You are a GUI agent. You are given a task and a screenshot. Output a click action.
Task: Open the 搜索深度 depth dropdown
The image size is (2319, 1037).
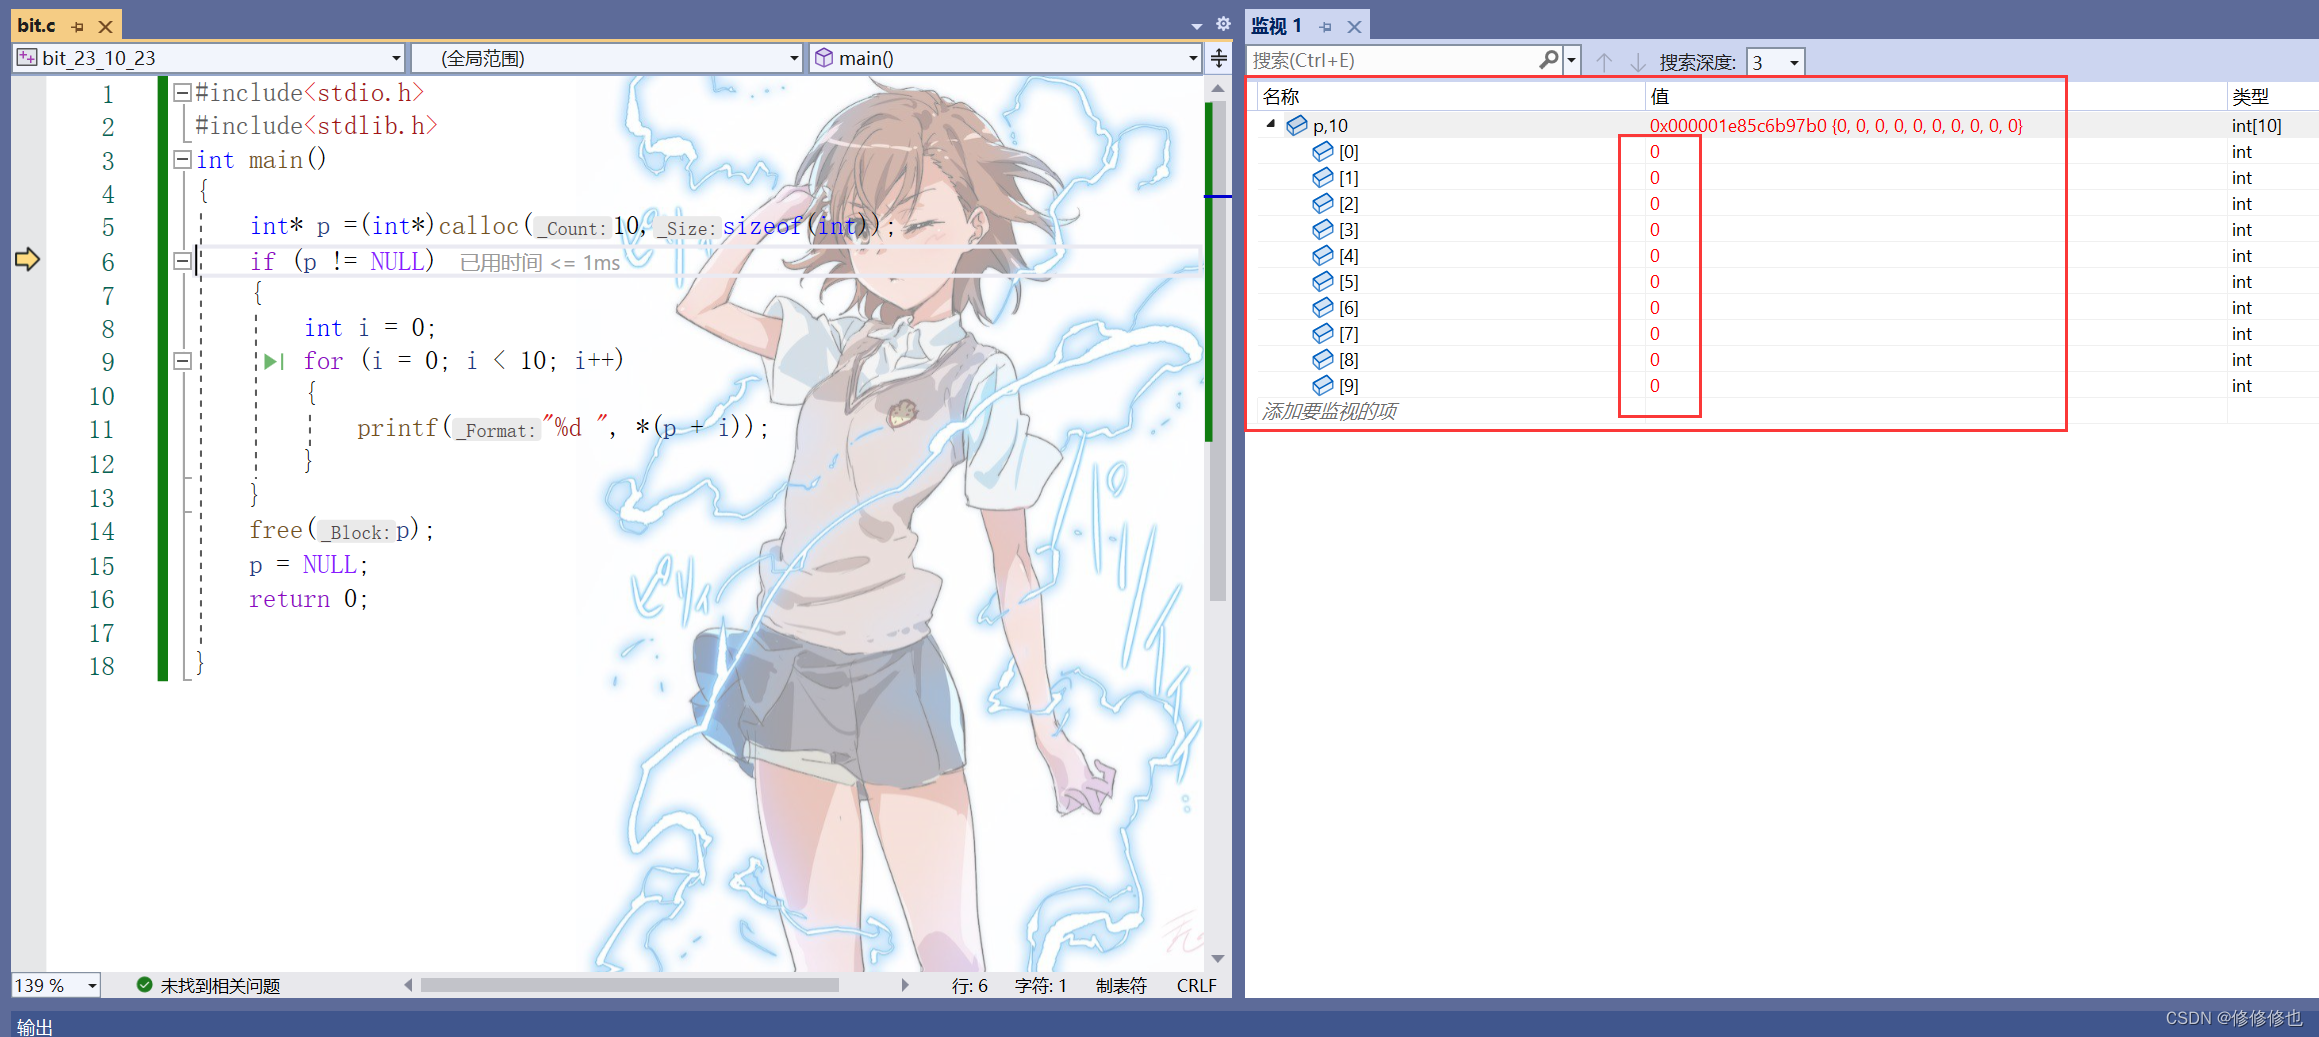coord(1775,62)
